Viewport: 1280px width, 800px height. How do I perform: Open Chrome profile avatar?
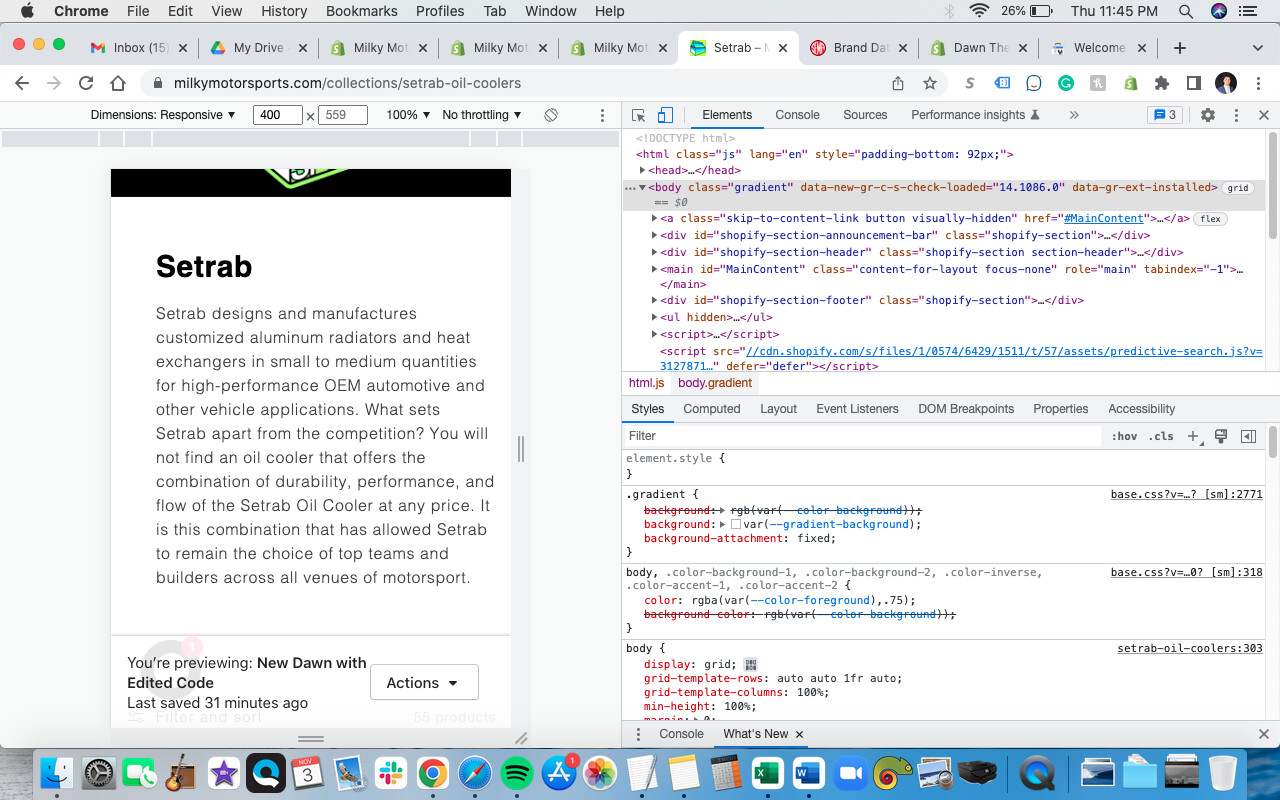coord(1227,83)
